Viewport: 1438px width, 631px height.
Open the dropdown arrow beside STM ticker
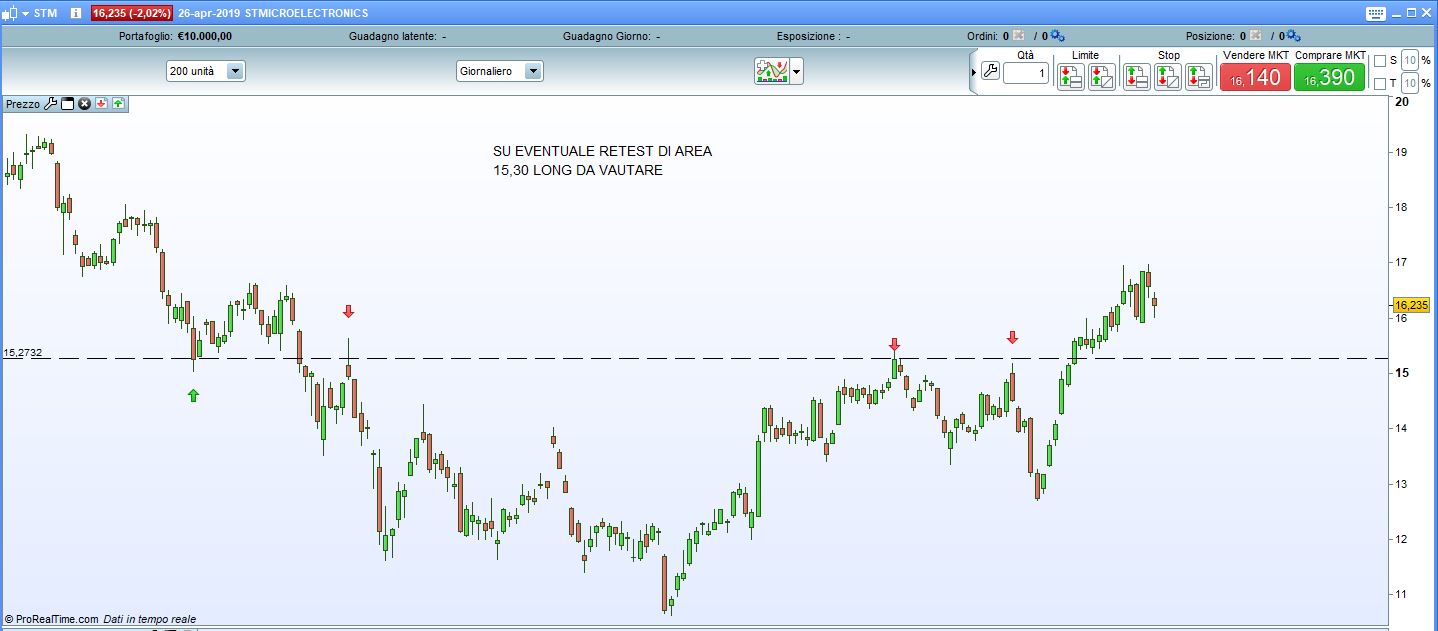(25, 14)
